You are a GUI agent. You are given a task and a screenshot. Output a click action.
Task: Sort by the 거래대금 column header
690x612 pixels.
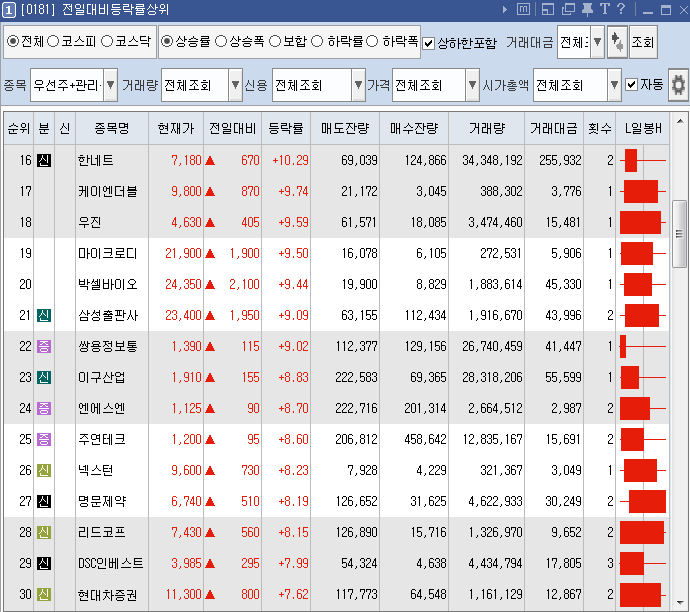(x=554, y=128)
